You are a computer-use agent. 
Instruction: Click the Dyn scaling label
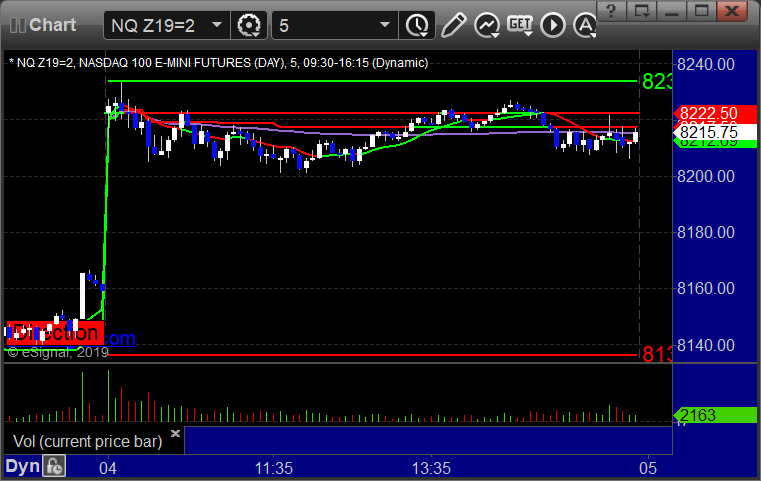[x=22, y=466]
